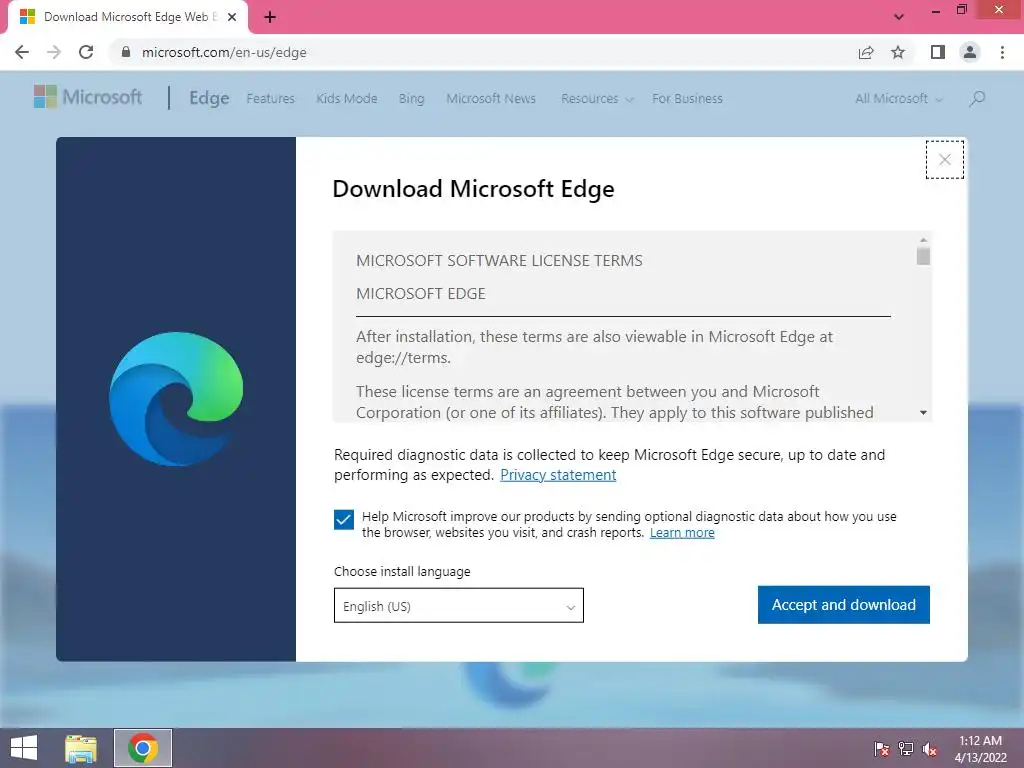Image resolution: width=1024 pixels, height=768 pixels.
Task: Open network status tray icon
Action: tap(906, 749)
